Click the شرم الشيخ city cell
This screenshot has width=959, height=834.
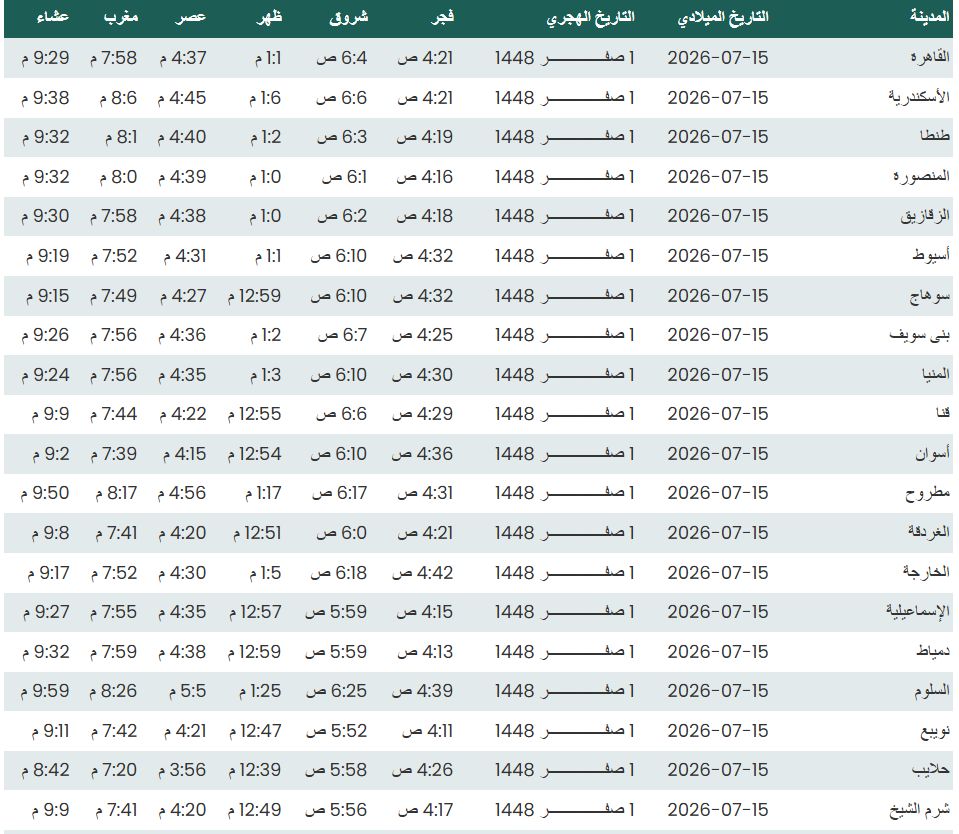919,810
